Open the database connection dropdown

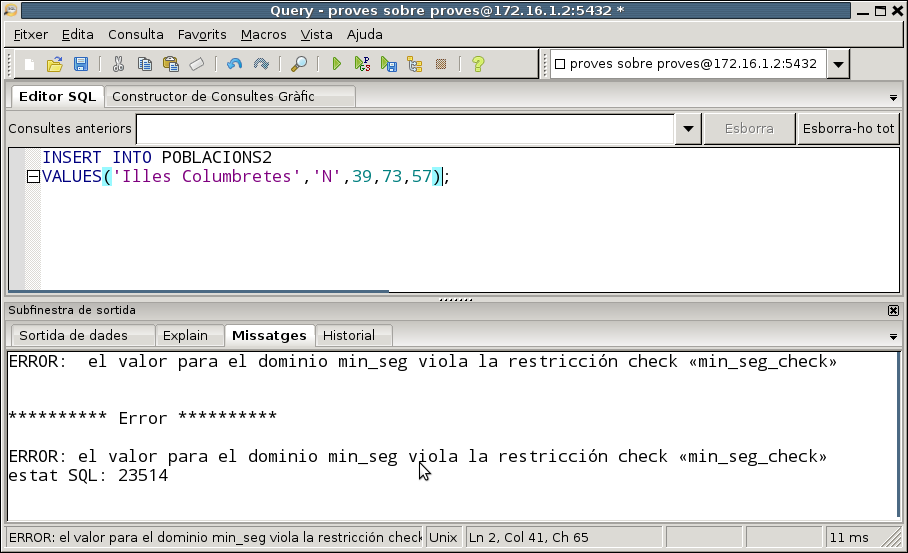[x=838, y=65]
